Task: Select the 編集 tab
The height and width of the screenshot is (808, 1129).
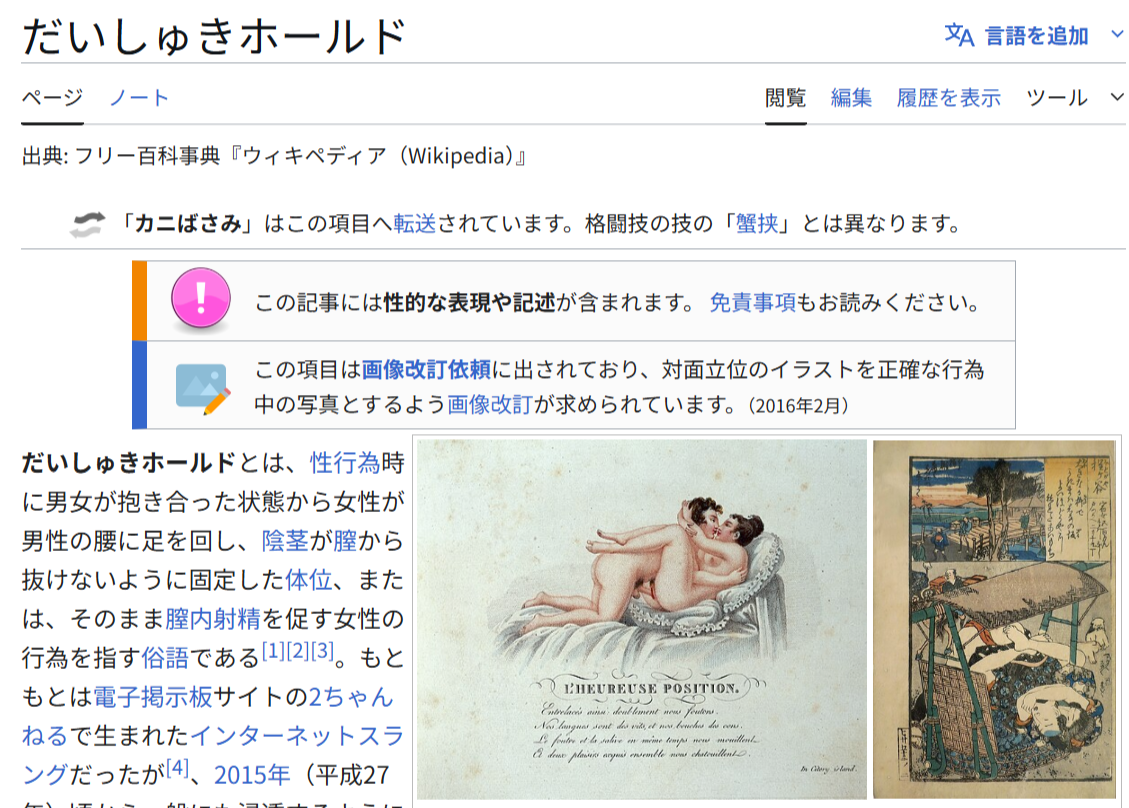Action: [851, 97]
